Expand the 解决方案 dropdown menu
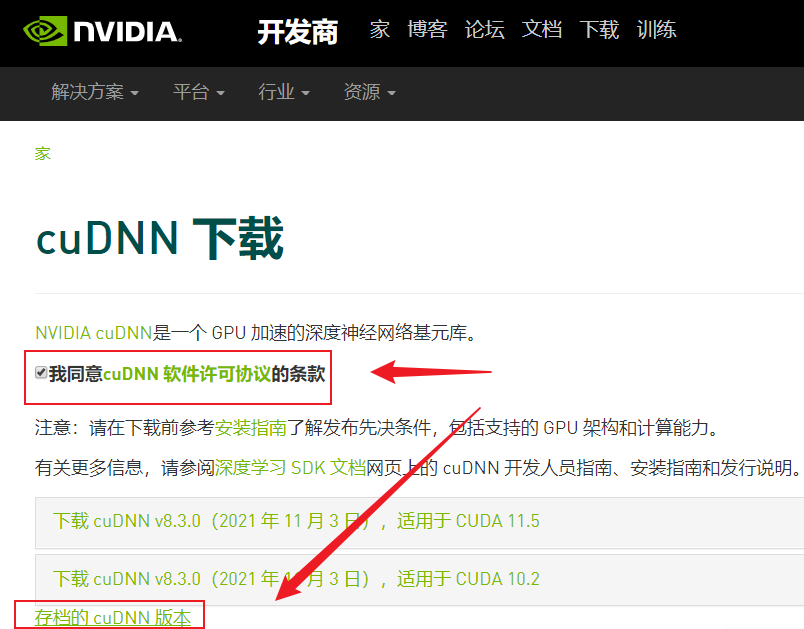This screenshot has height=629, width=804. point(95,92)
